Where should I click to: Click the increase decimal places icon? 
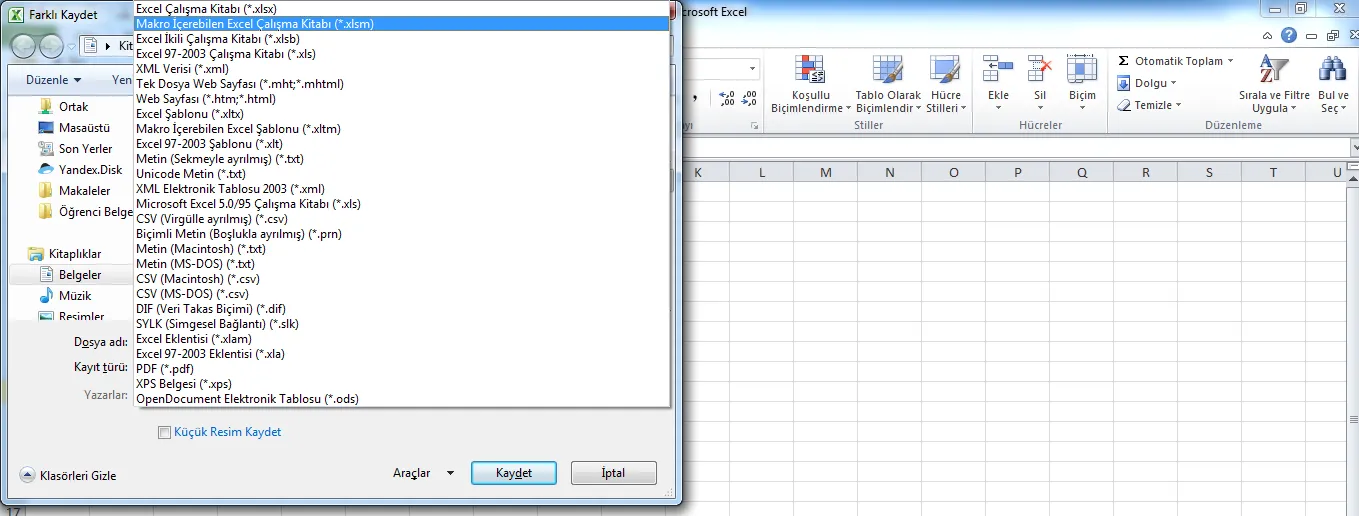point(727,97)
